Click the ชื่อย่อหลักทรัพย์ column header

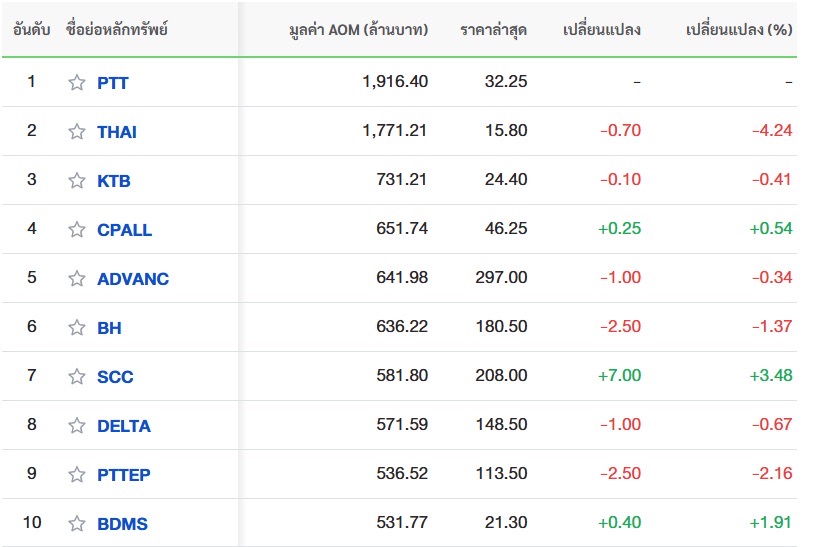click(116, 30)
